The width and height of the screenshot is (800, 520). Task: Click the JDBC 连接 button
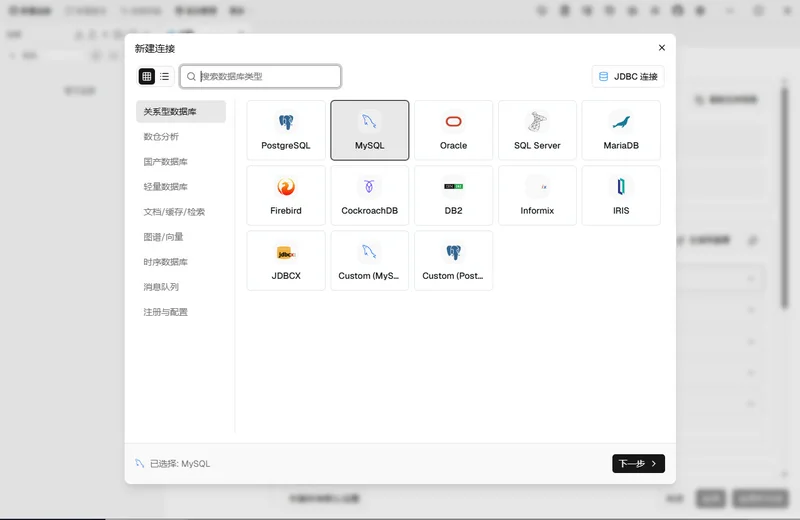(628, 77)
